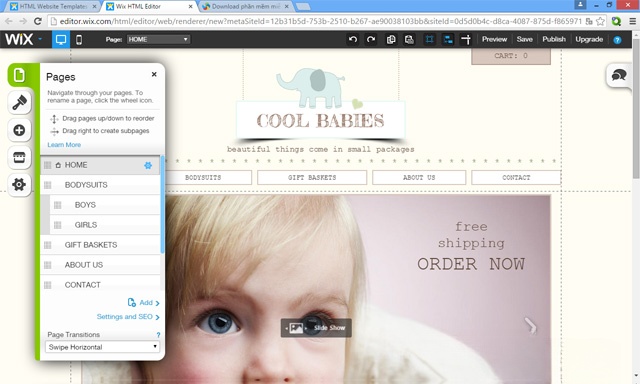Select the GIRLS subpage

104,225
